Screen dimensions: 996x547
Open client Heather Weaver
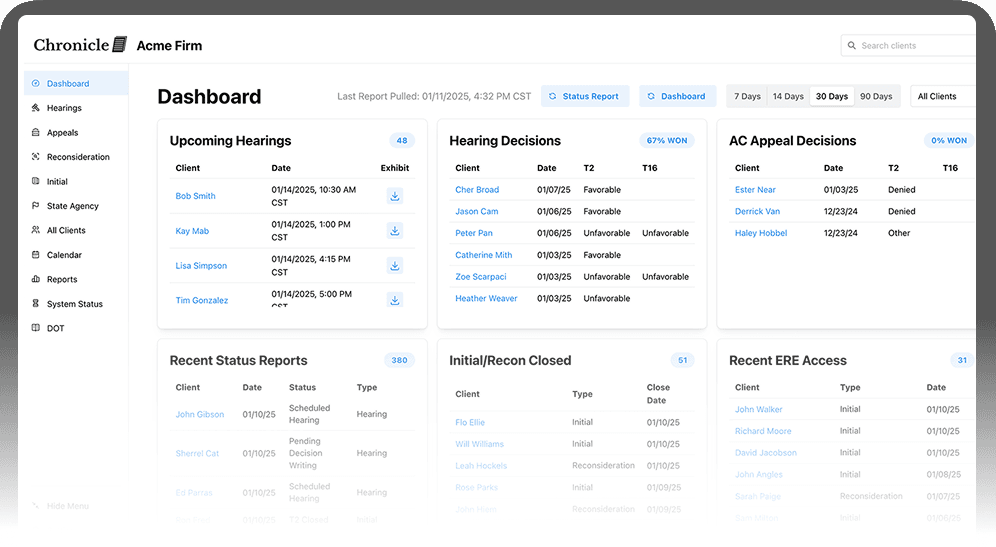tap(486, 298)
